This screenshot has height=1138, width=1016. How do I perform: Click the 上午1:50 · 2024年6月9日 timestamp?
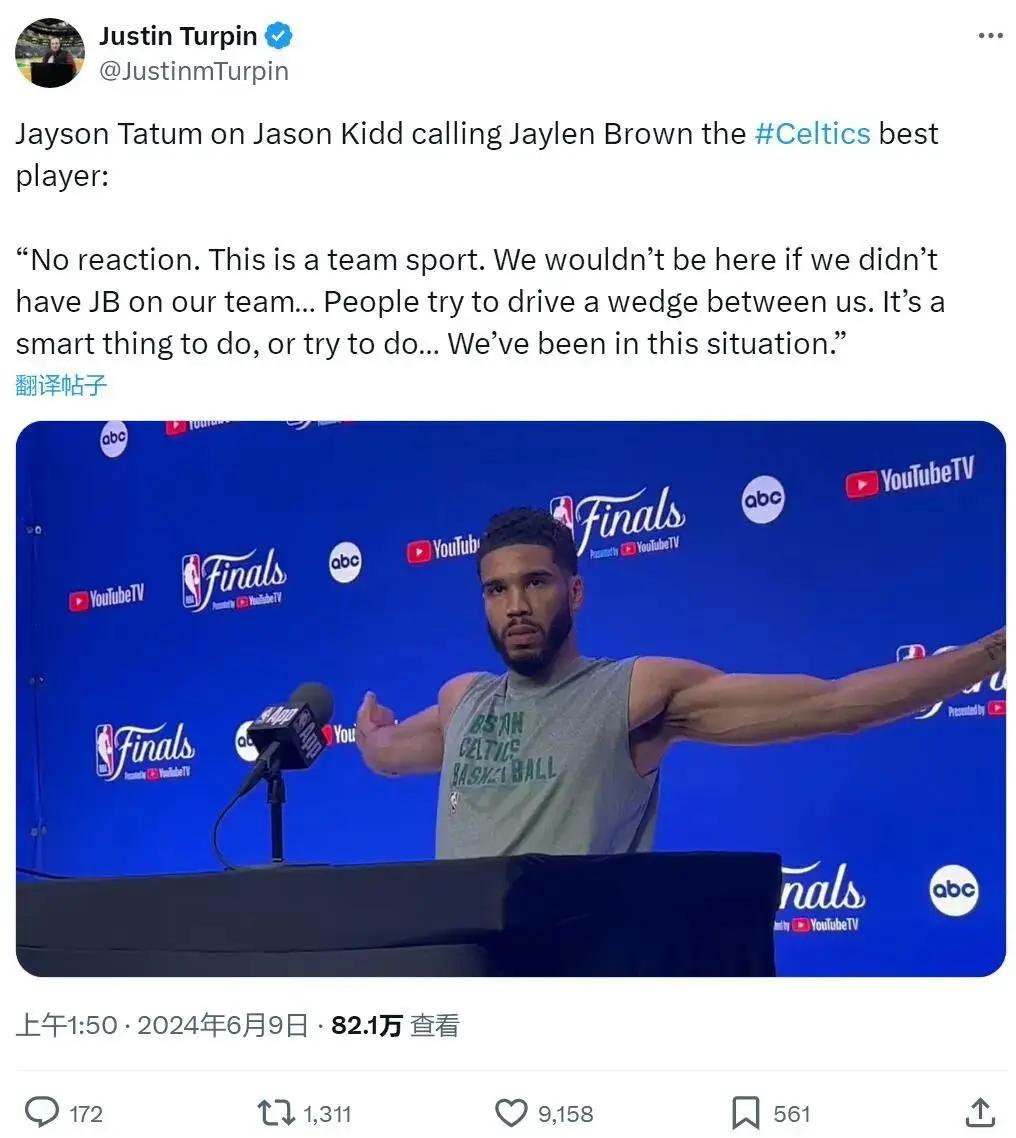point(162,1025)
